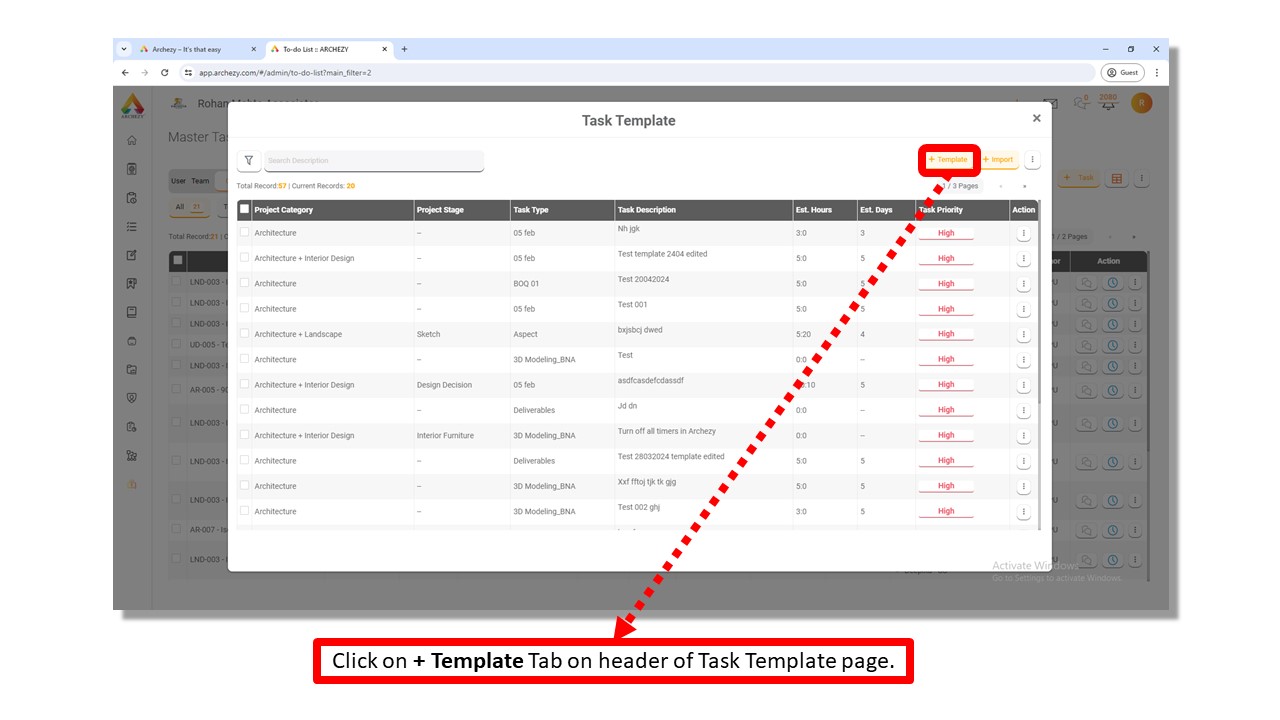Click High priority badge in 'Test' row

pos(946,360)
